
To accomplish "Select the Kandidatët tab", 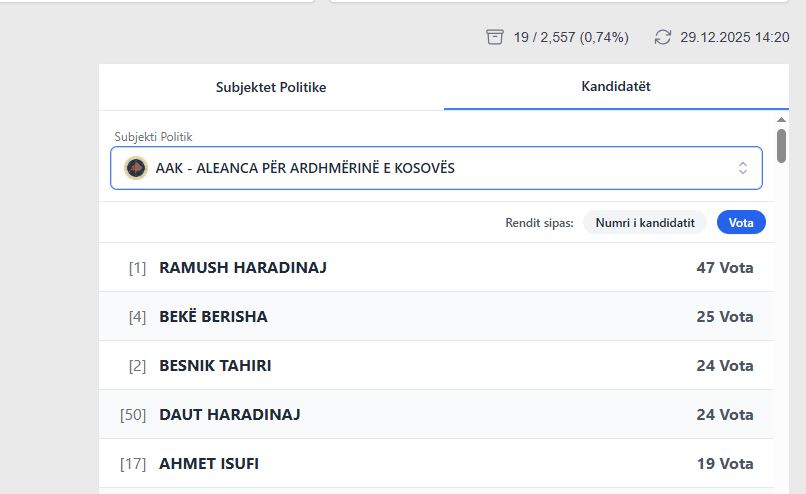I will (x=616, y=87).
